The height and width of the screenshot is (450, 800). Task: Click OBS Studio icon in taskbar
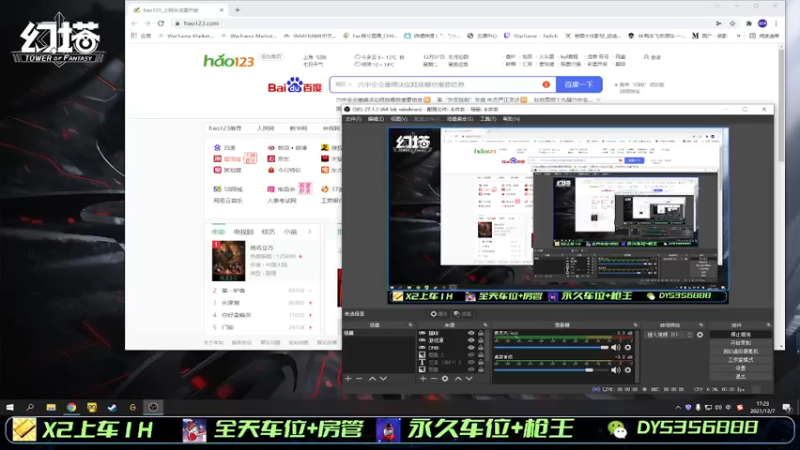coord(153,407)
